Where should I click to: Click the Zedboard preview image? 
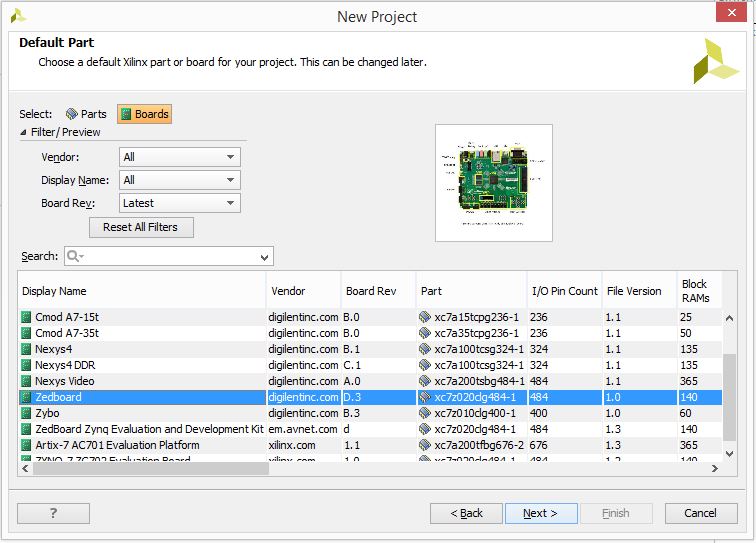pos(494,183)
